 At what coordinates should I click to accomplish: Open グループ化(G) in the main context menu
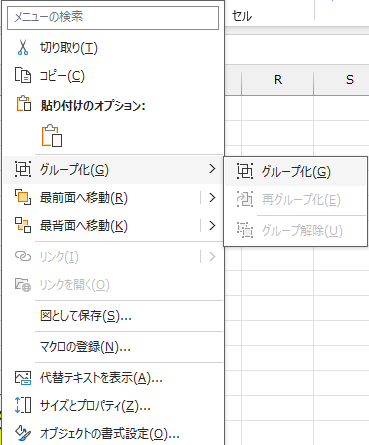coord(113,169)
